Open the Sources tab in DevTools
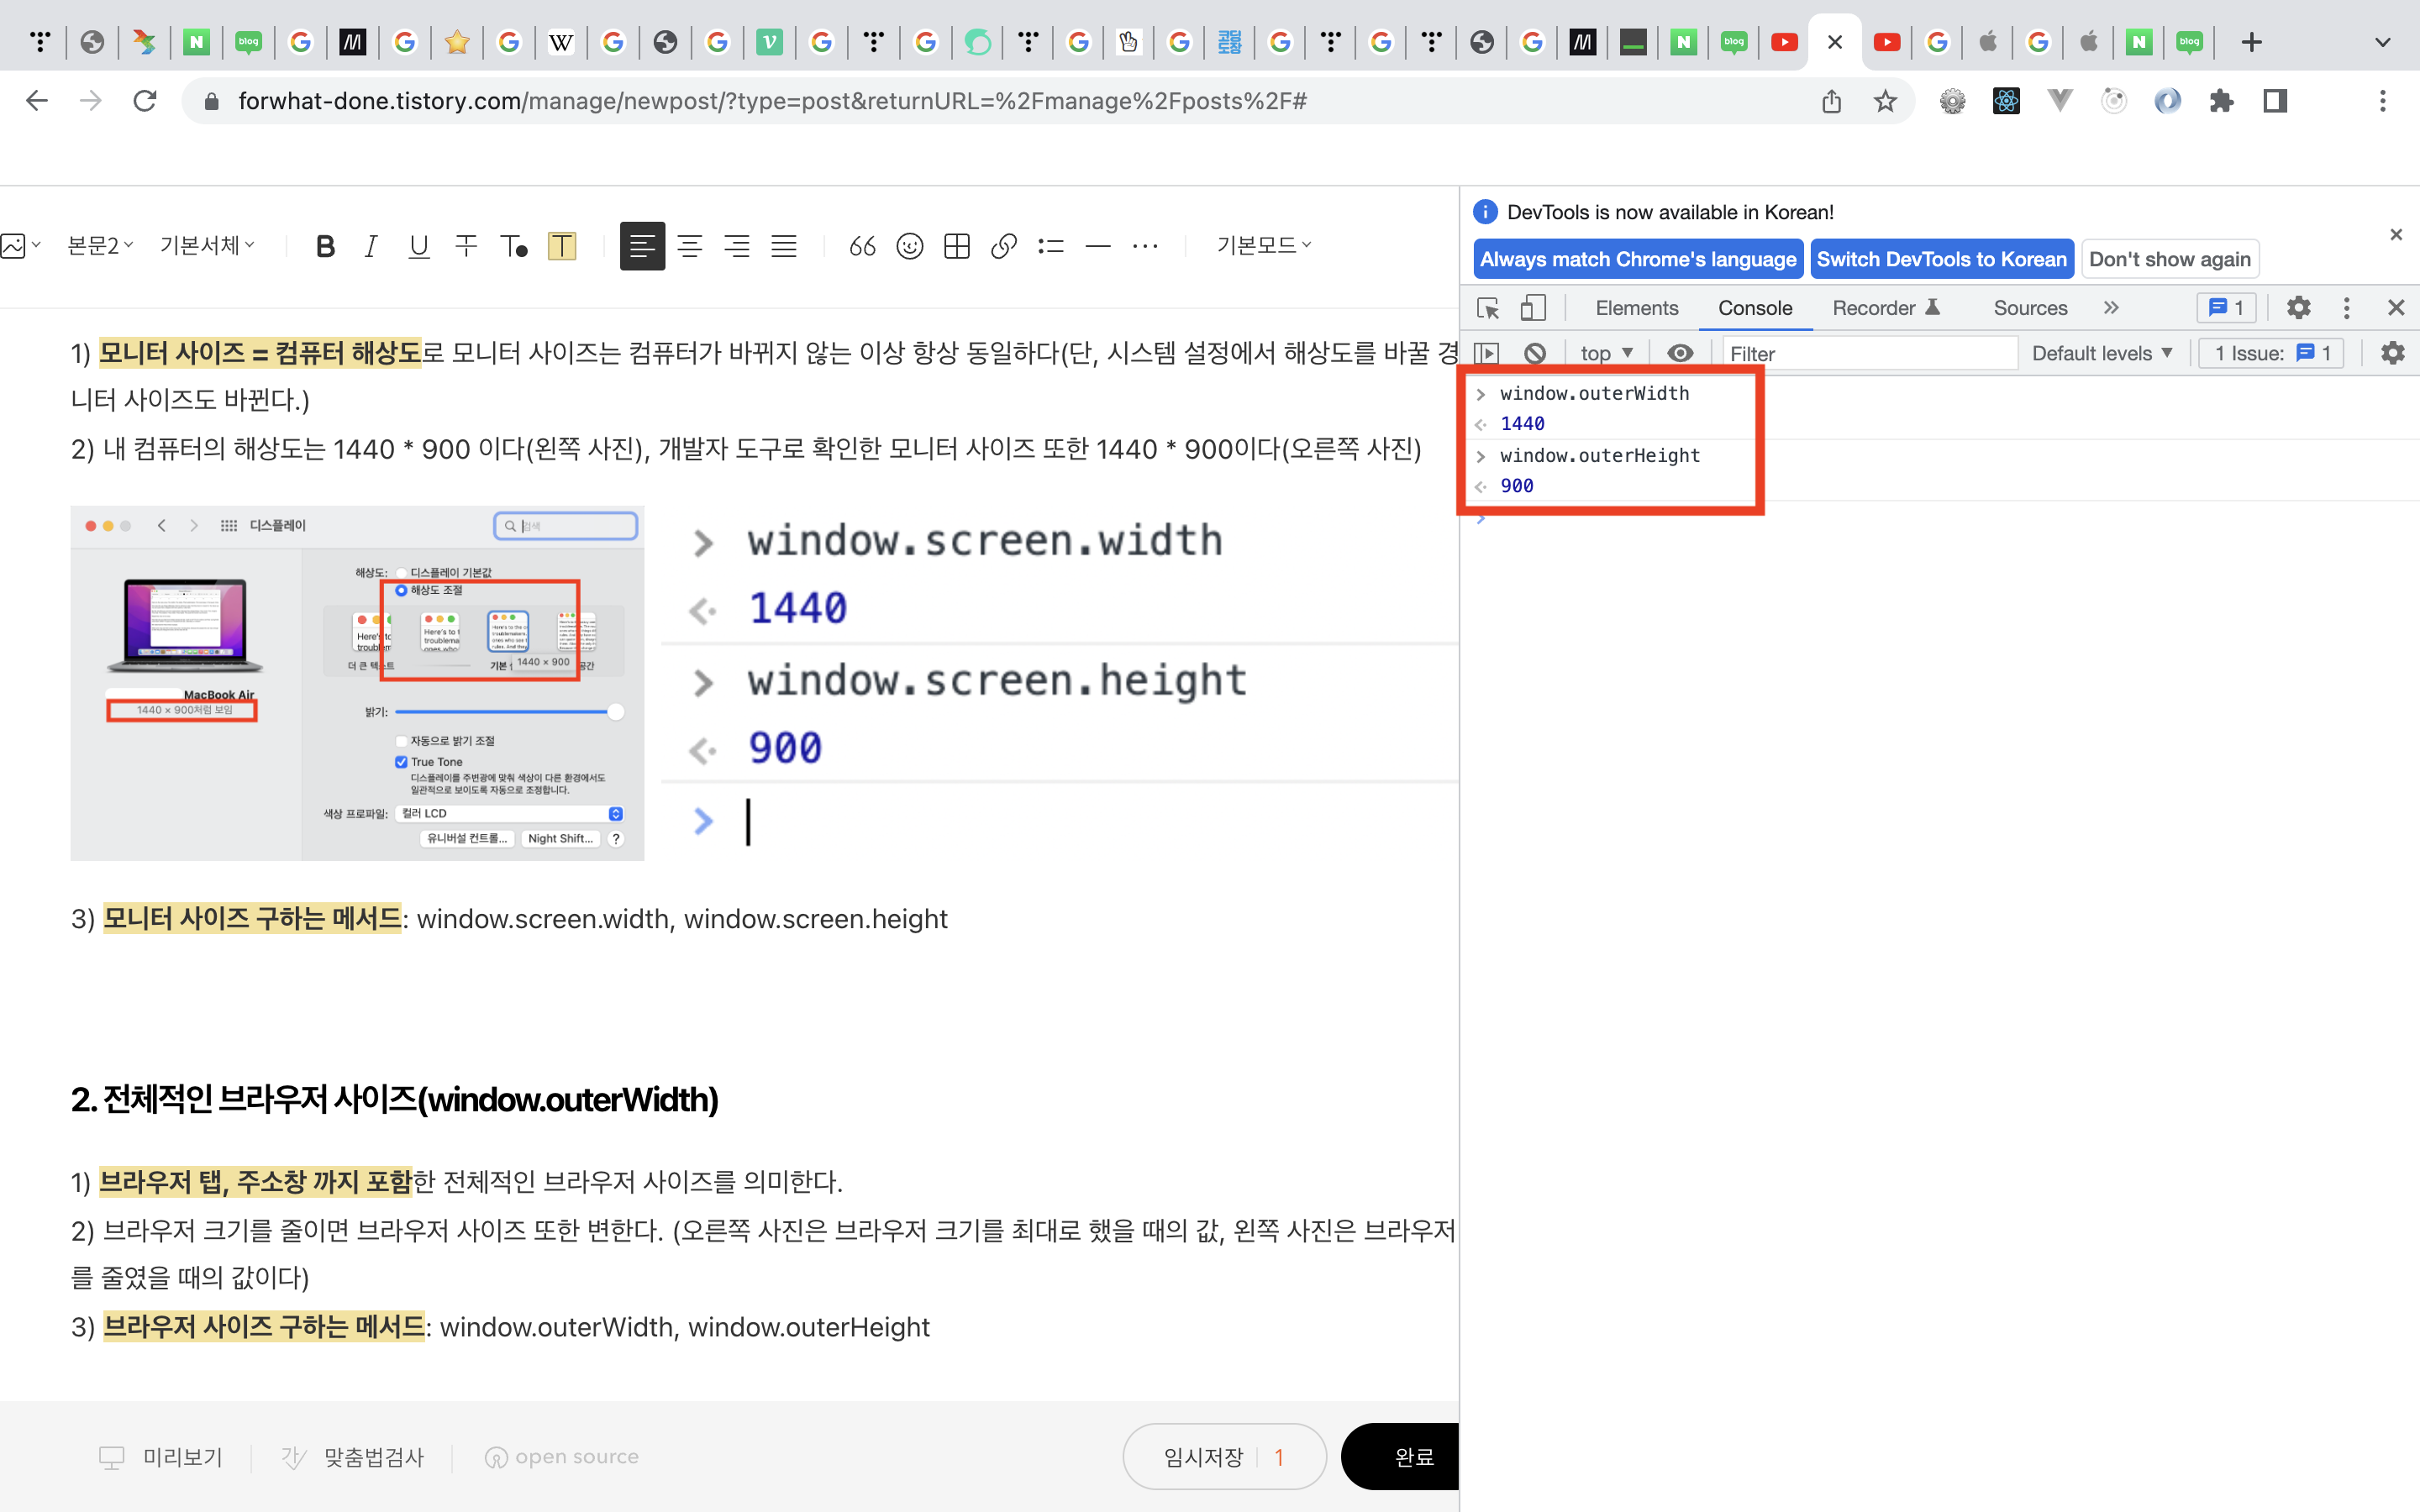This screenshot has height=1512, width=2420. (2029, 308)
